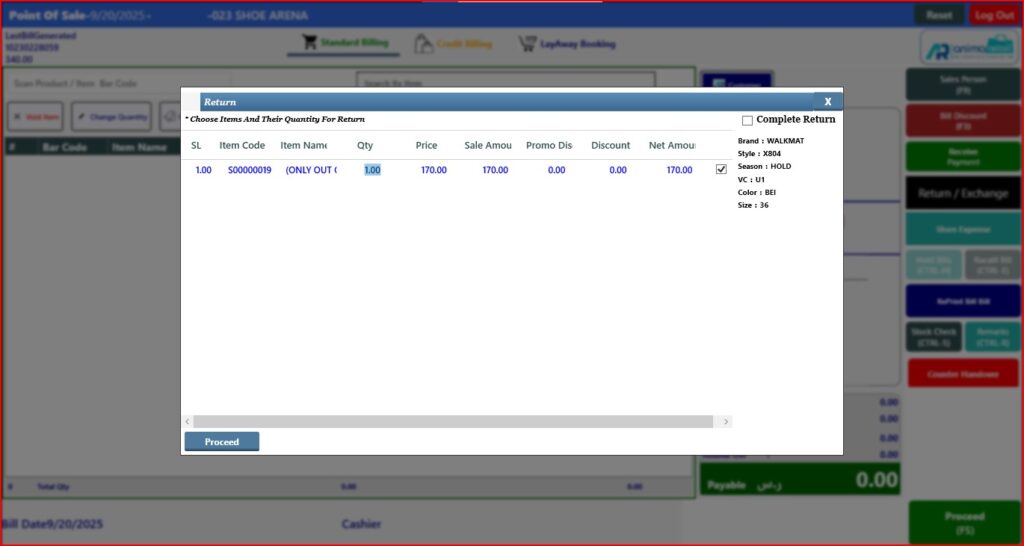
Task: Click the Credit Billing bag icon
Action: pyautogui.click(x=424, y=44)
